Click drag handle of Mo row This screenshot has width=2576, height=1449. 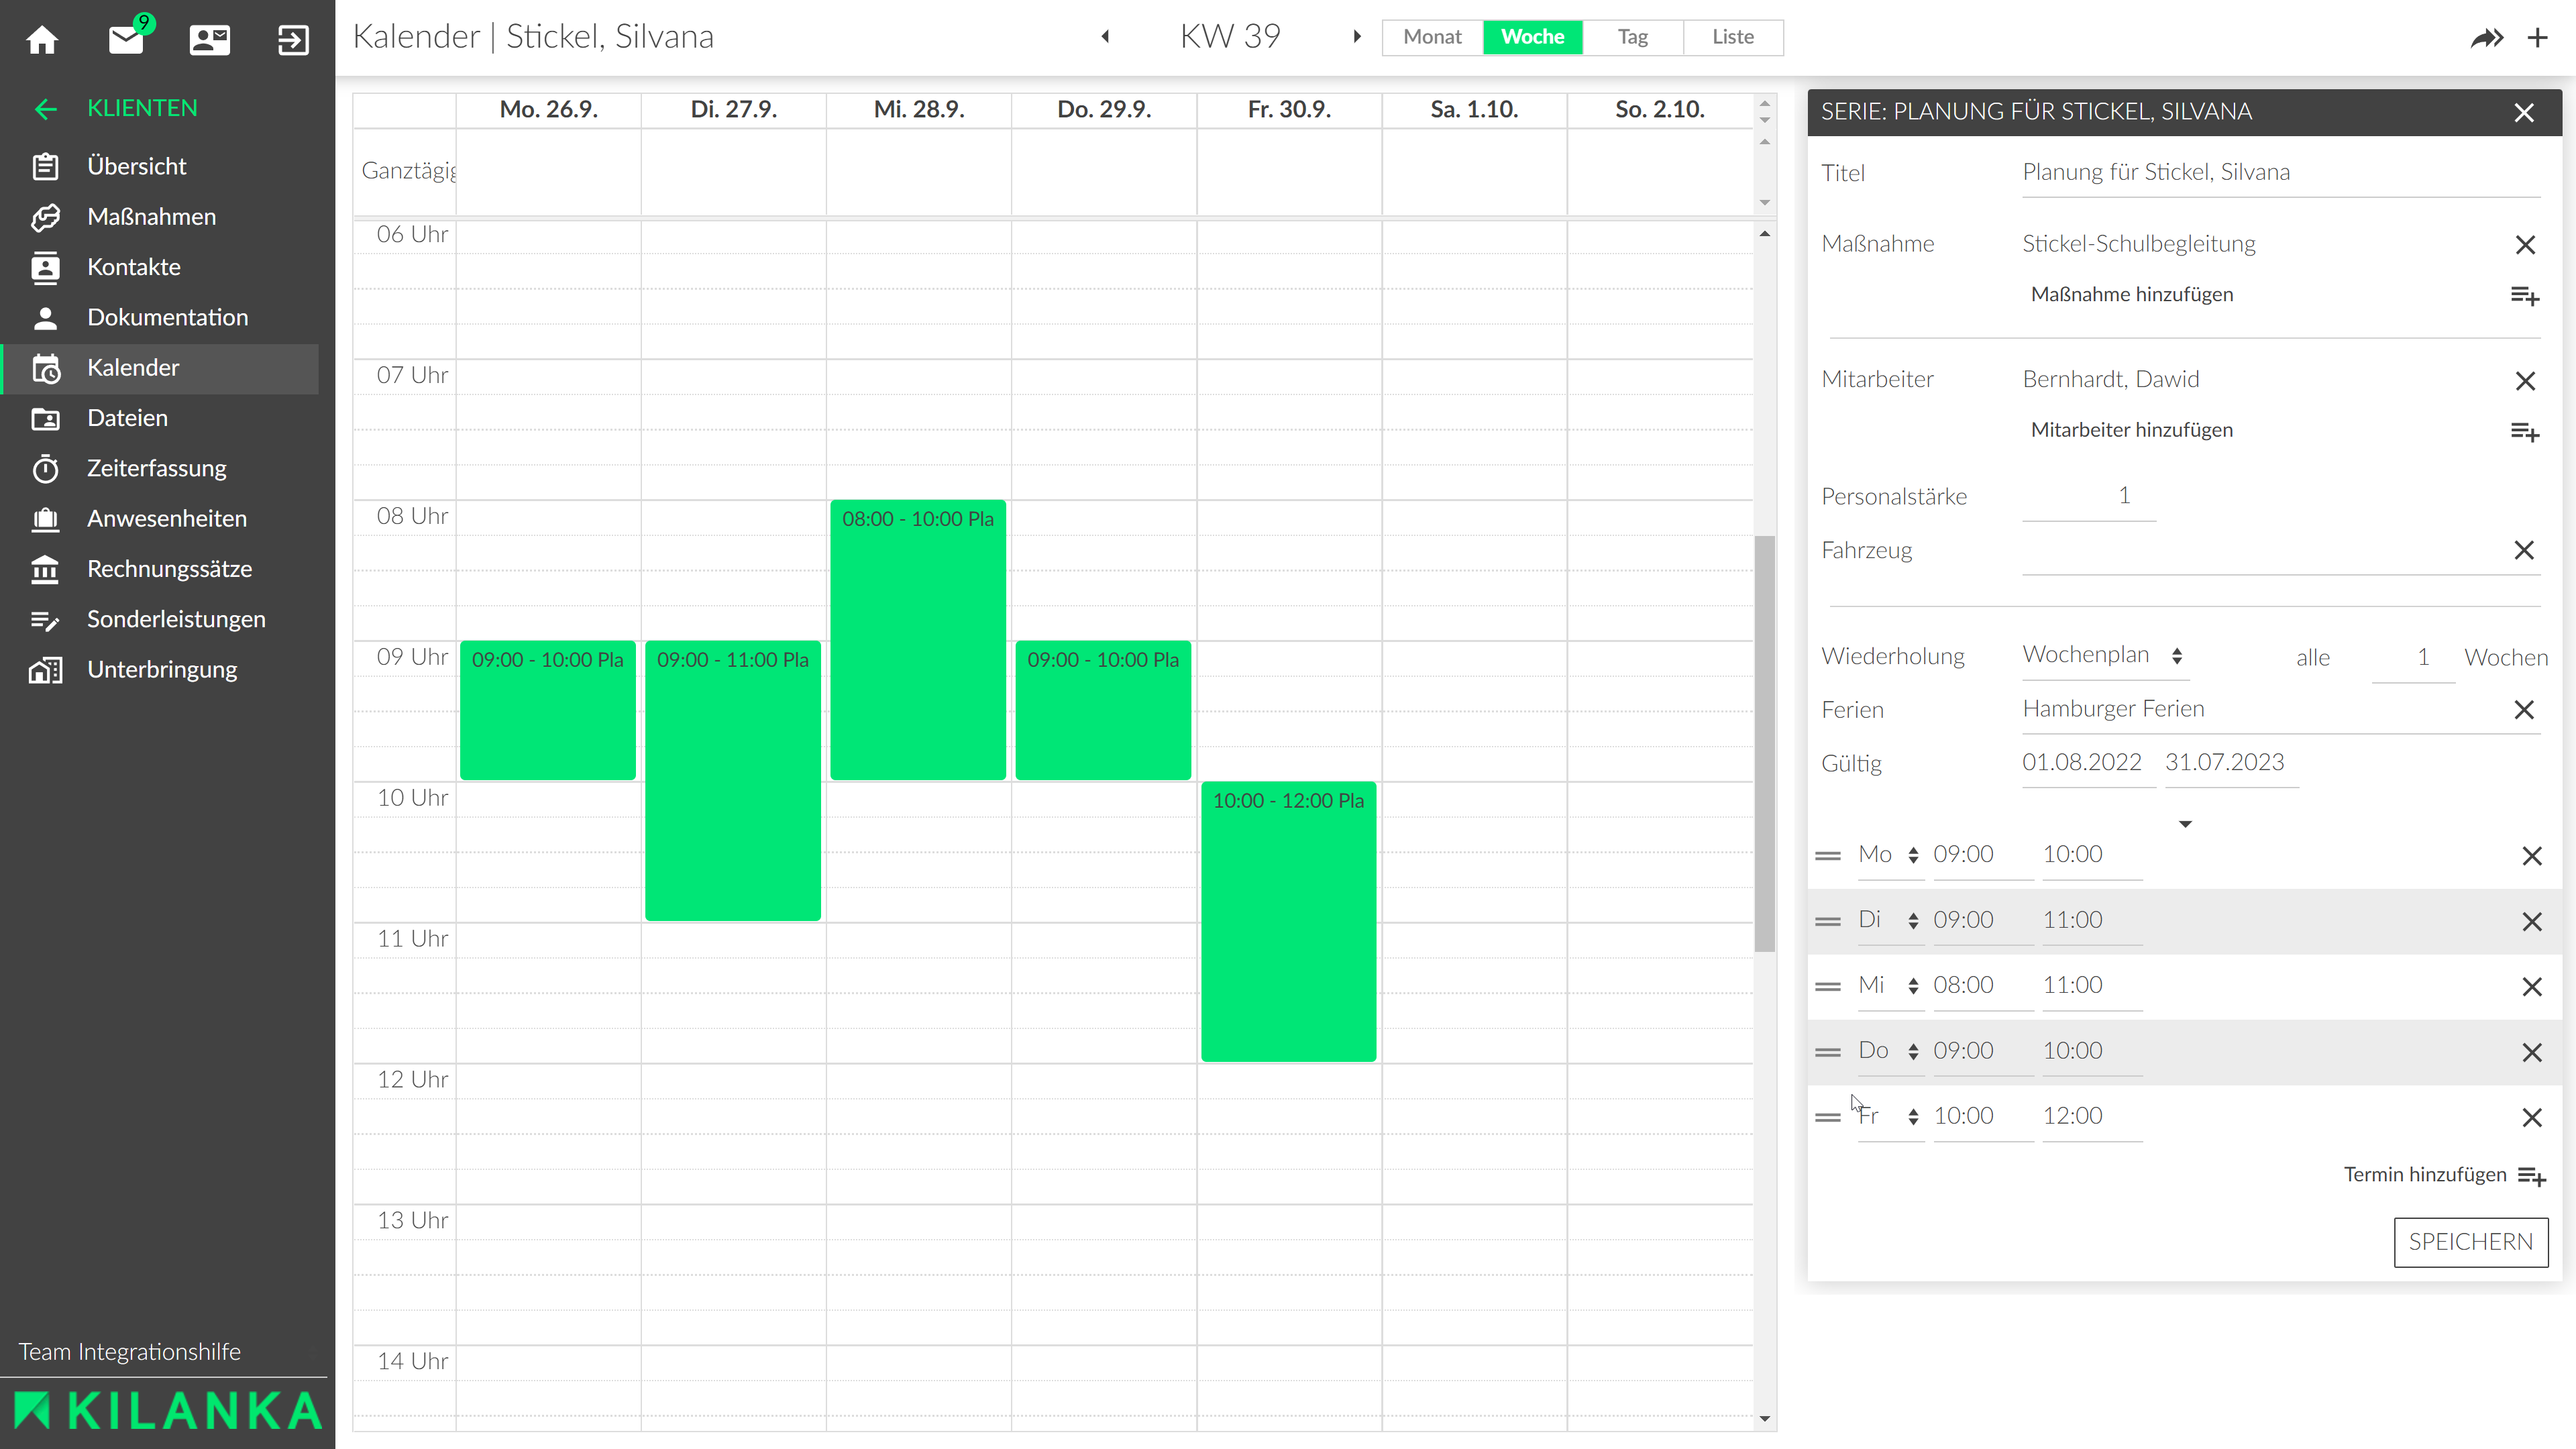coord(1828,856)
